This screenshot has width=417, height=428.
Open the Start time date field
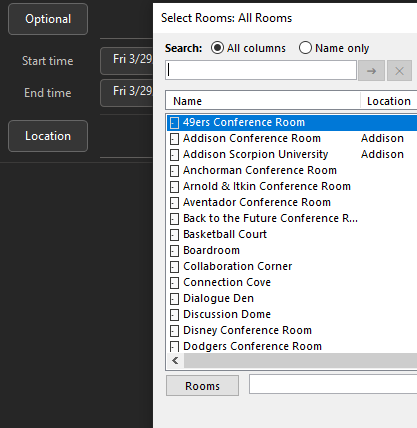pos(127,61)
